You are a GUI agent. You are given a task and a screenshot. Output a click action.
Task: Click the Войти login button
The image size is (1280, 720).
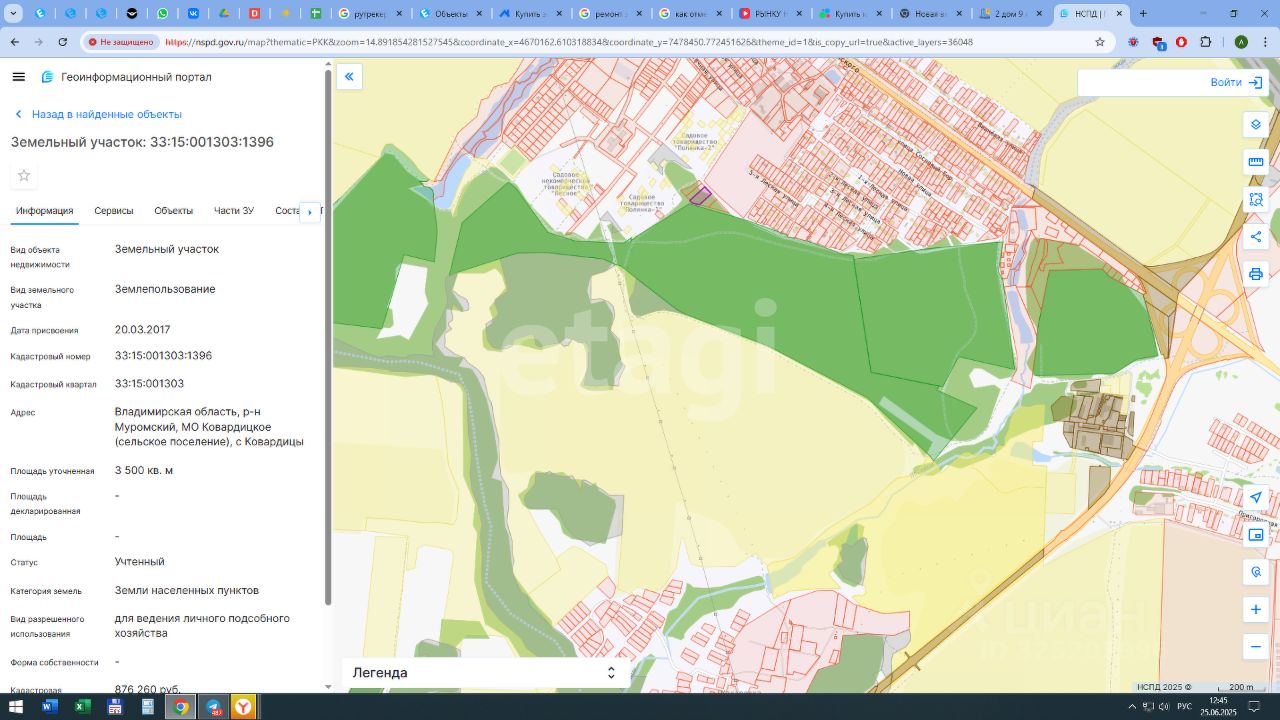point(1235,83)
